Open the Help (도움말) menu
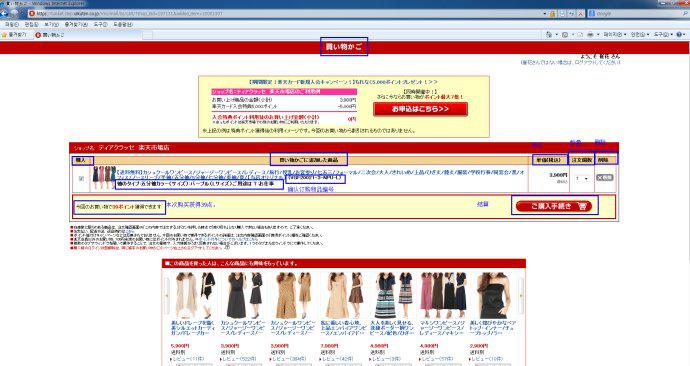This screenshot has height=366, width=690. 123,25
